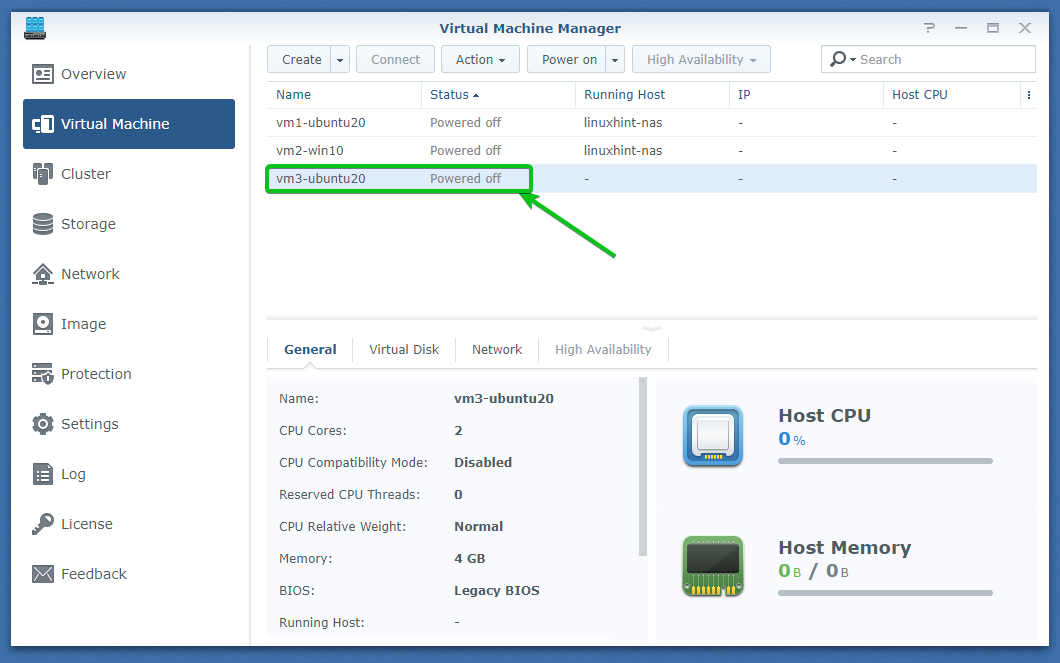The height and width of the screenshot is (663, 1060).
Task: Open the License key icon
Action: (x=43, y=524)
